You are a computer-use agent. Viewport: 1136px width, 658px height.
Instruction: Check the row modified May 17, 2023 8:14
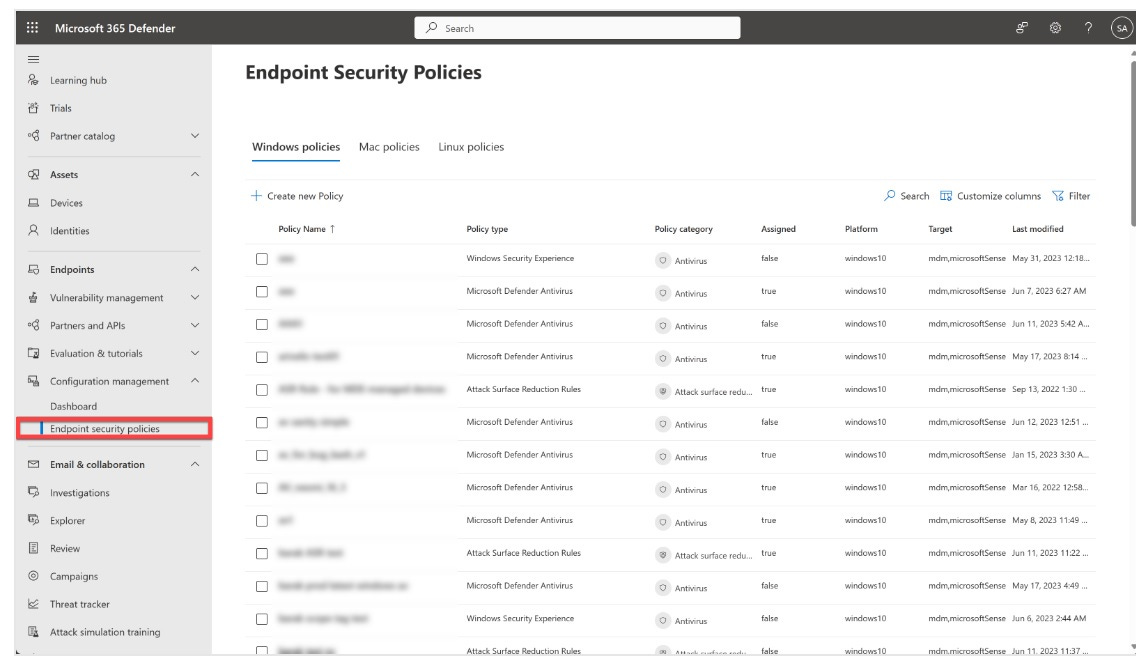262,357
